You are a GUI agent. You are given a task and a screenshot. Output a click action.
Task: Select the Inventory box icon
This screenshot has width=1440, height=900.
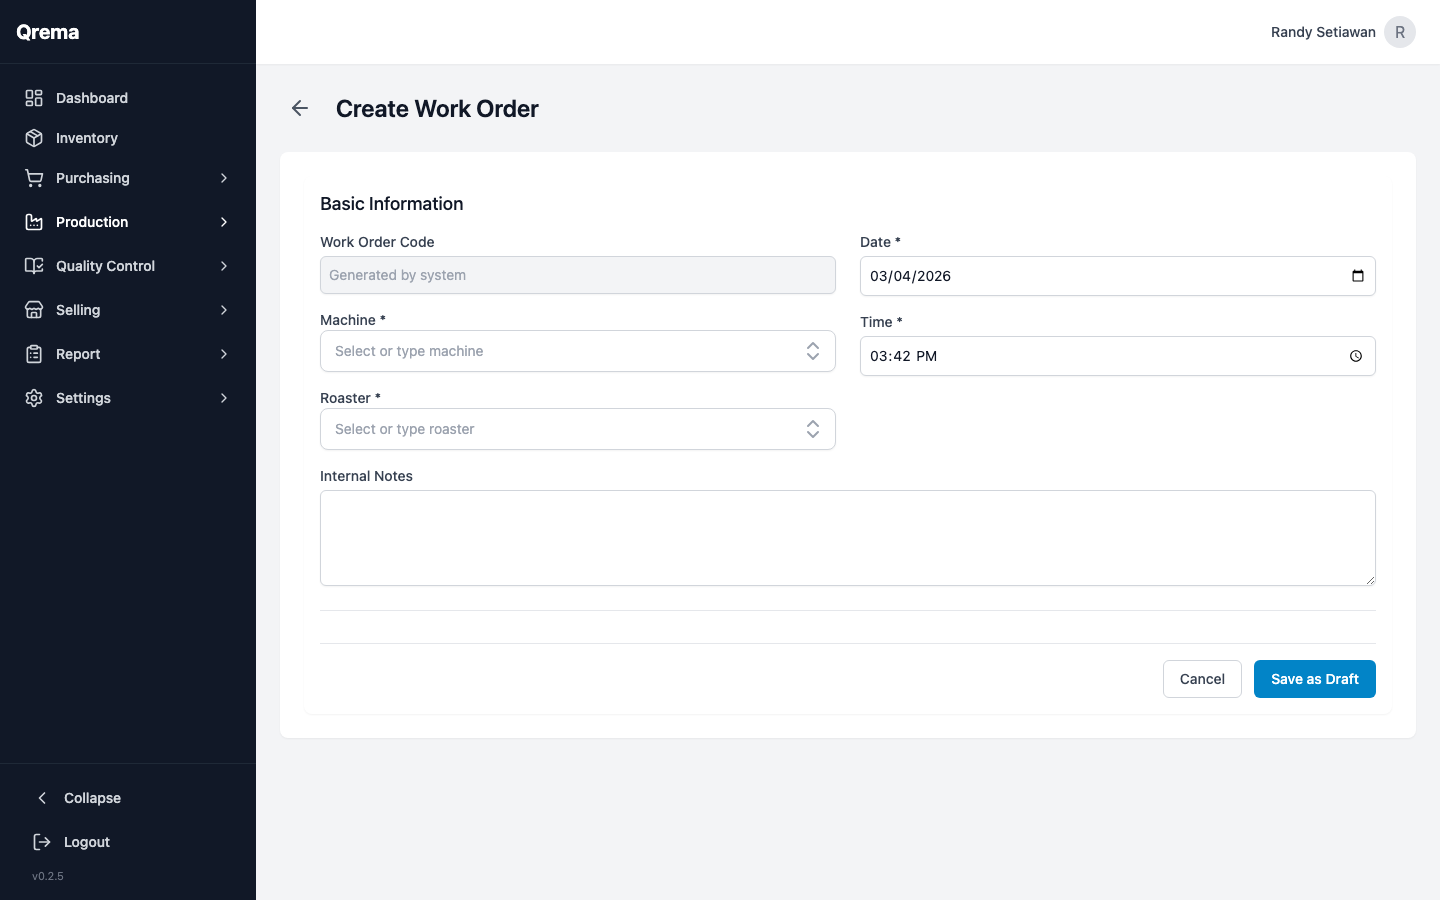[x=33, y=138]
